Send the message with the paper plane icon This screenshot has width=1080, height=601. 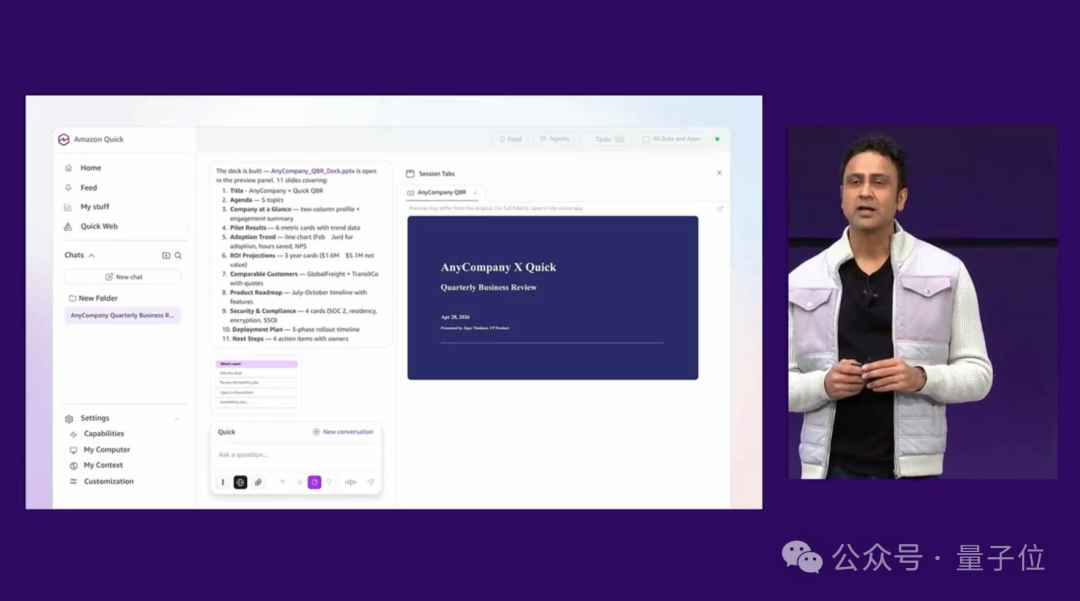coord(371,483)
